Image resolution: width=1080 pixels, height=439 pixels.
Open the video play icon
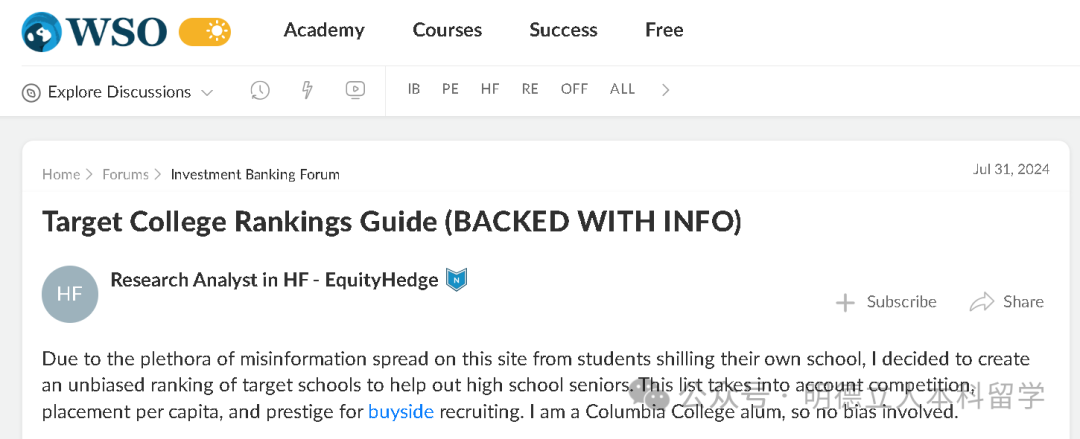tap(355, 90)
